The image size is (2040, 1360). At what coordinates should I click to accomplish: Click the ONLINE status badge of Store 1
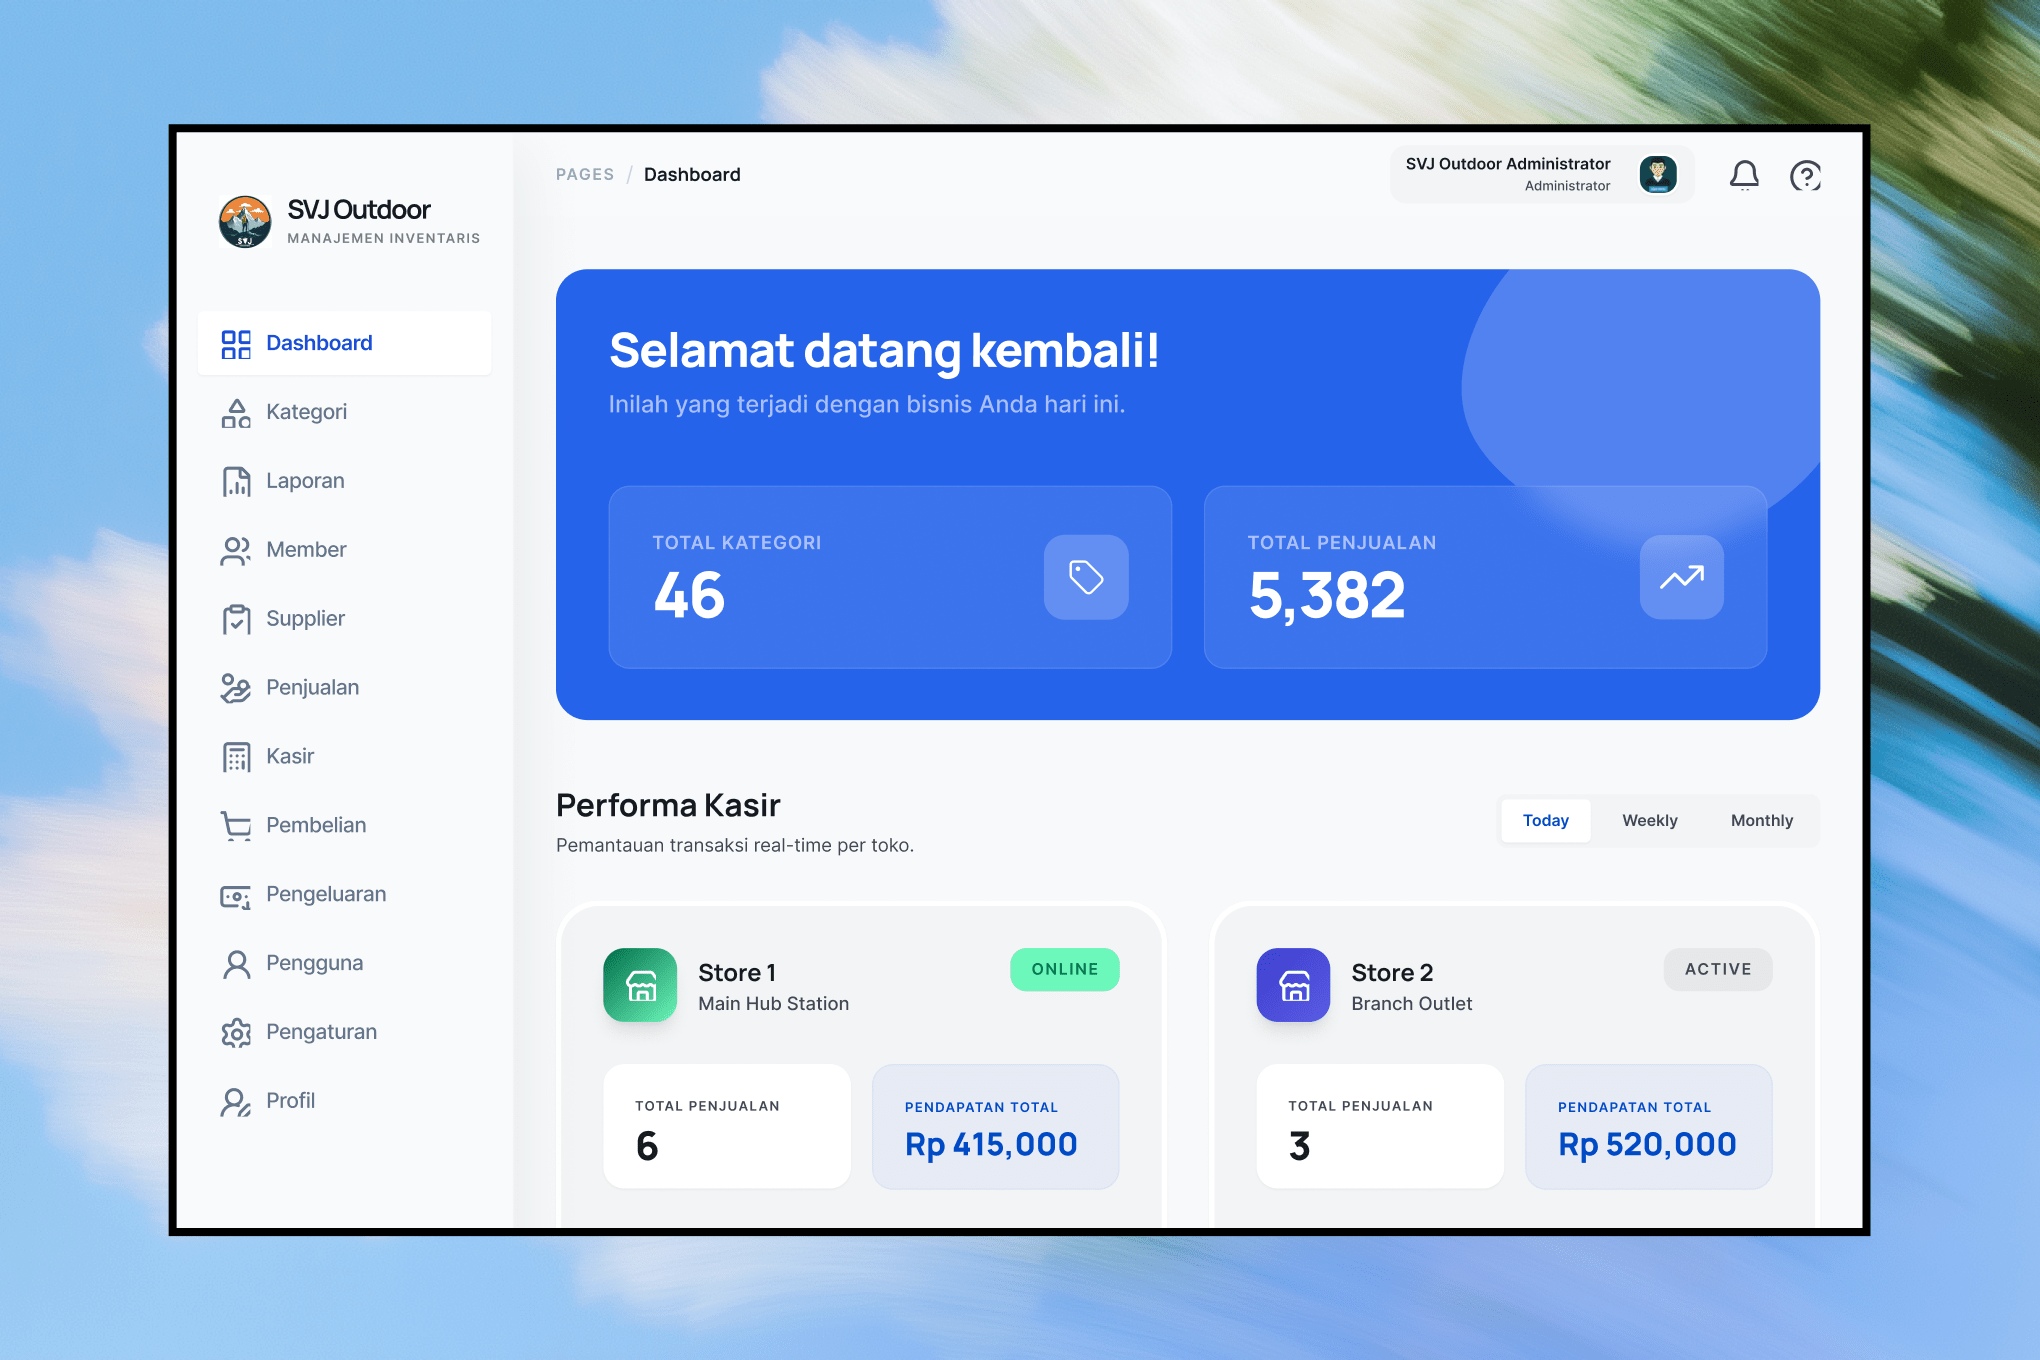tap(1064, 970)
